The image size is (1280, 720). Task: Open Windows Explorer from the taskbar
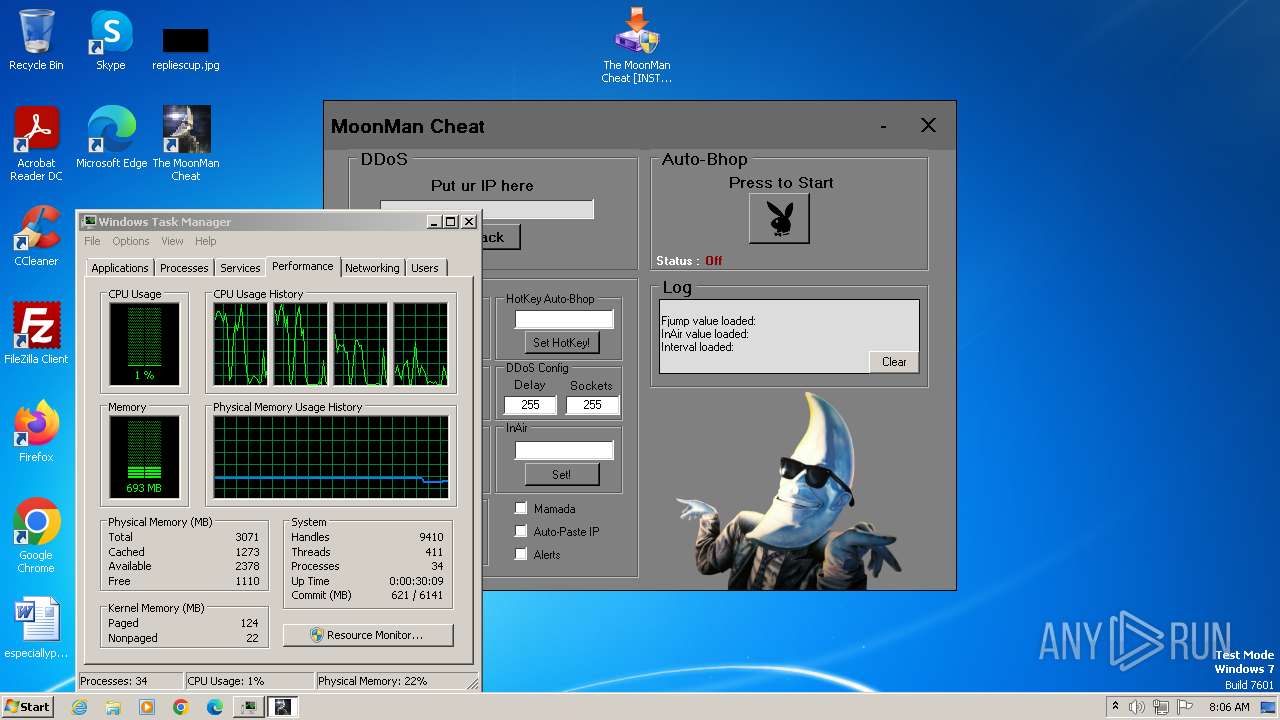pyautogui.click(x=113, y=707)
